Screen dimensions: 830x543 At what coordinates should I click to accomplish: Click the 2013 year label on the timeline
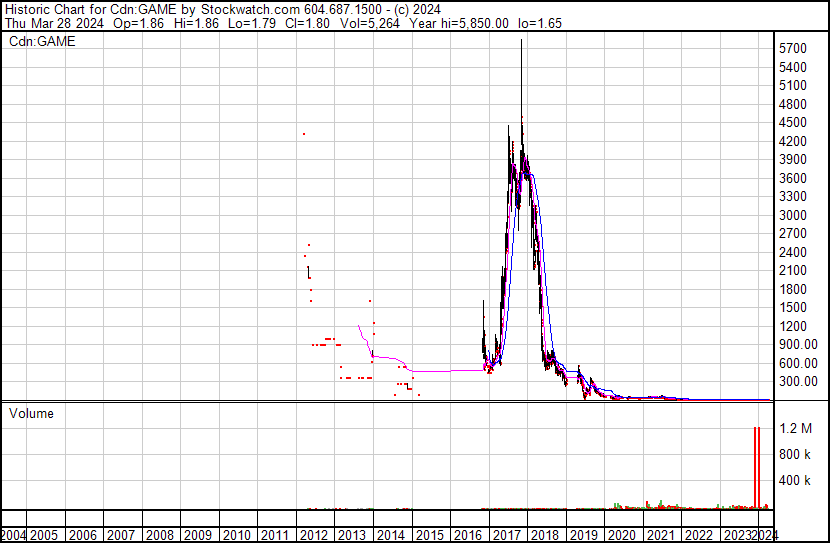click(352, 535)
